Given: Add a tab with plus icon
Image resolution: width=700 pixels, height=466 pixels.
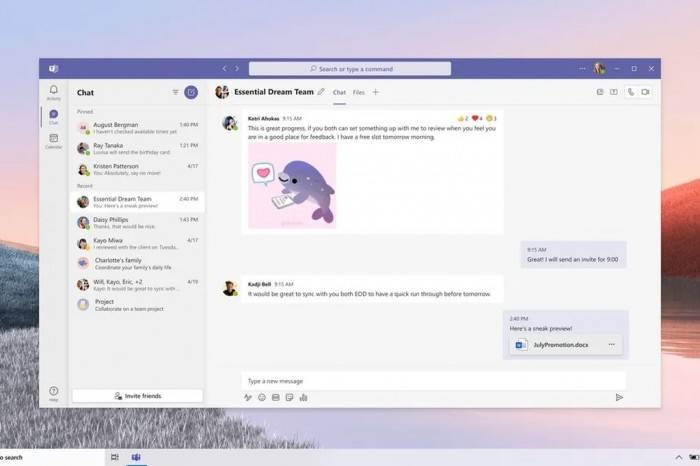Looking at the screenshot, I should 375,92.
